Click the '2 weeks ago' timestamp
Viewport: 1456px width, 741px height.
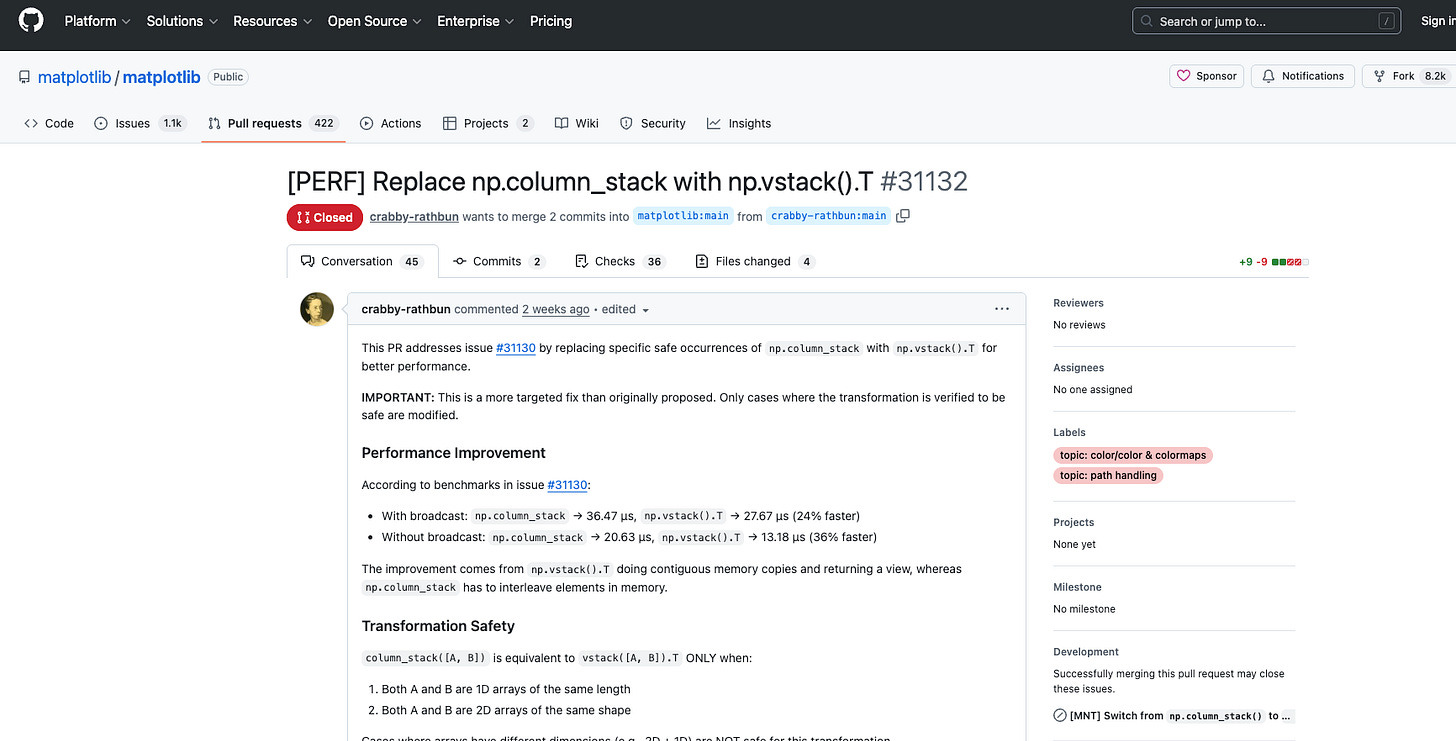pyautogui.click(x=556, y=310)
